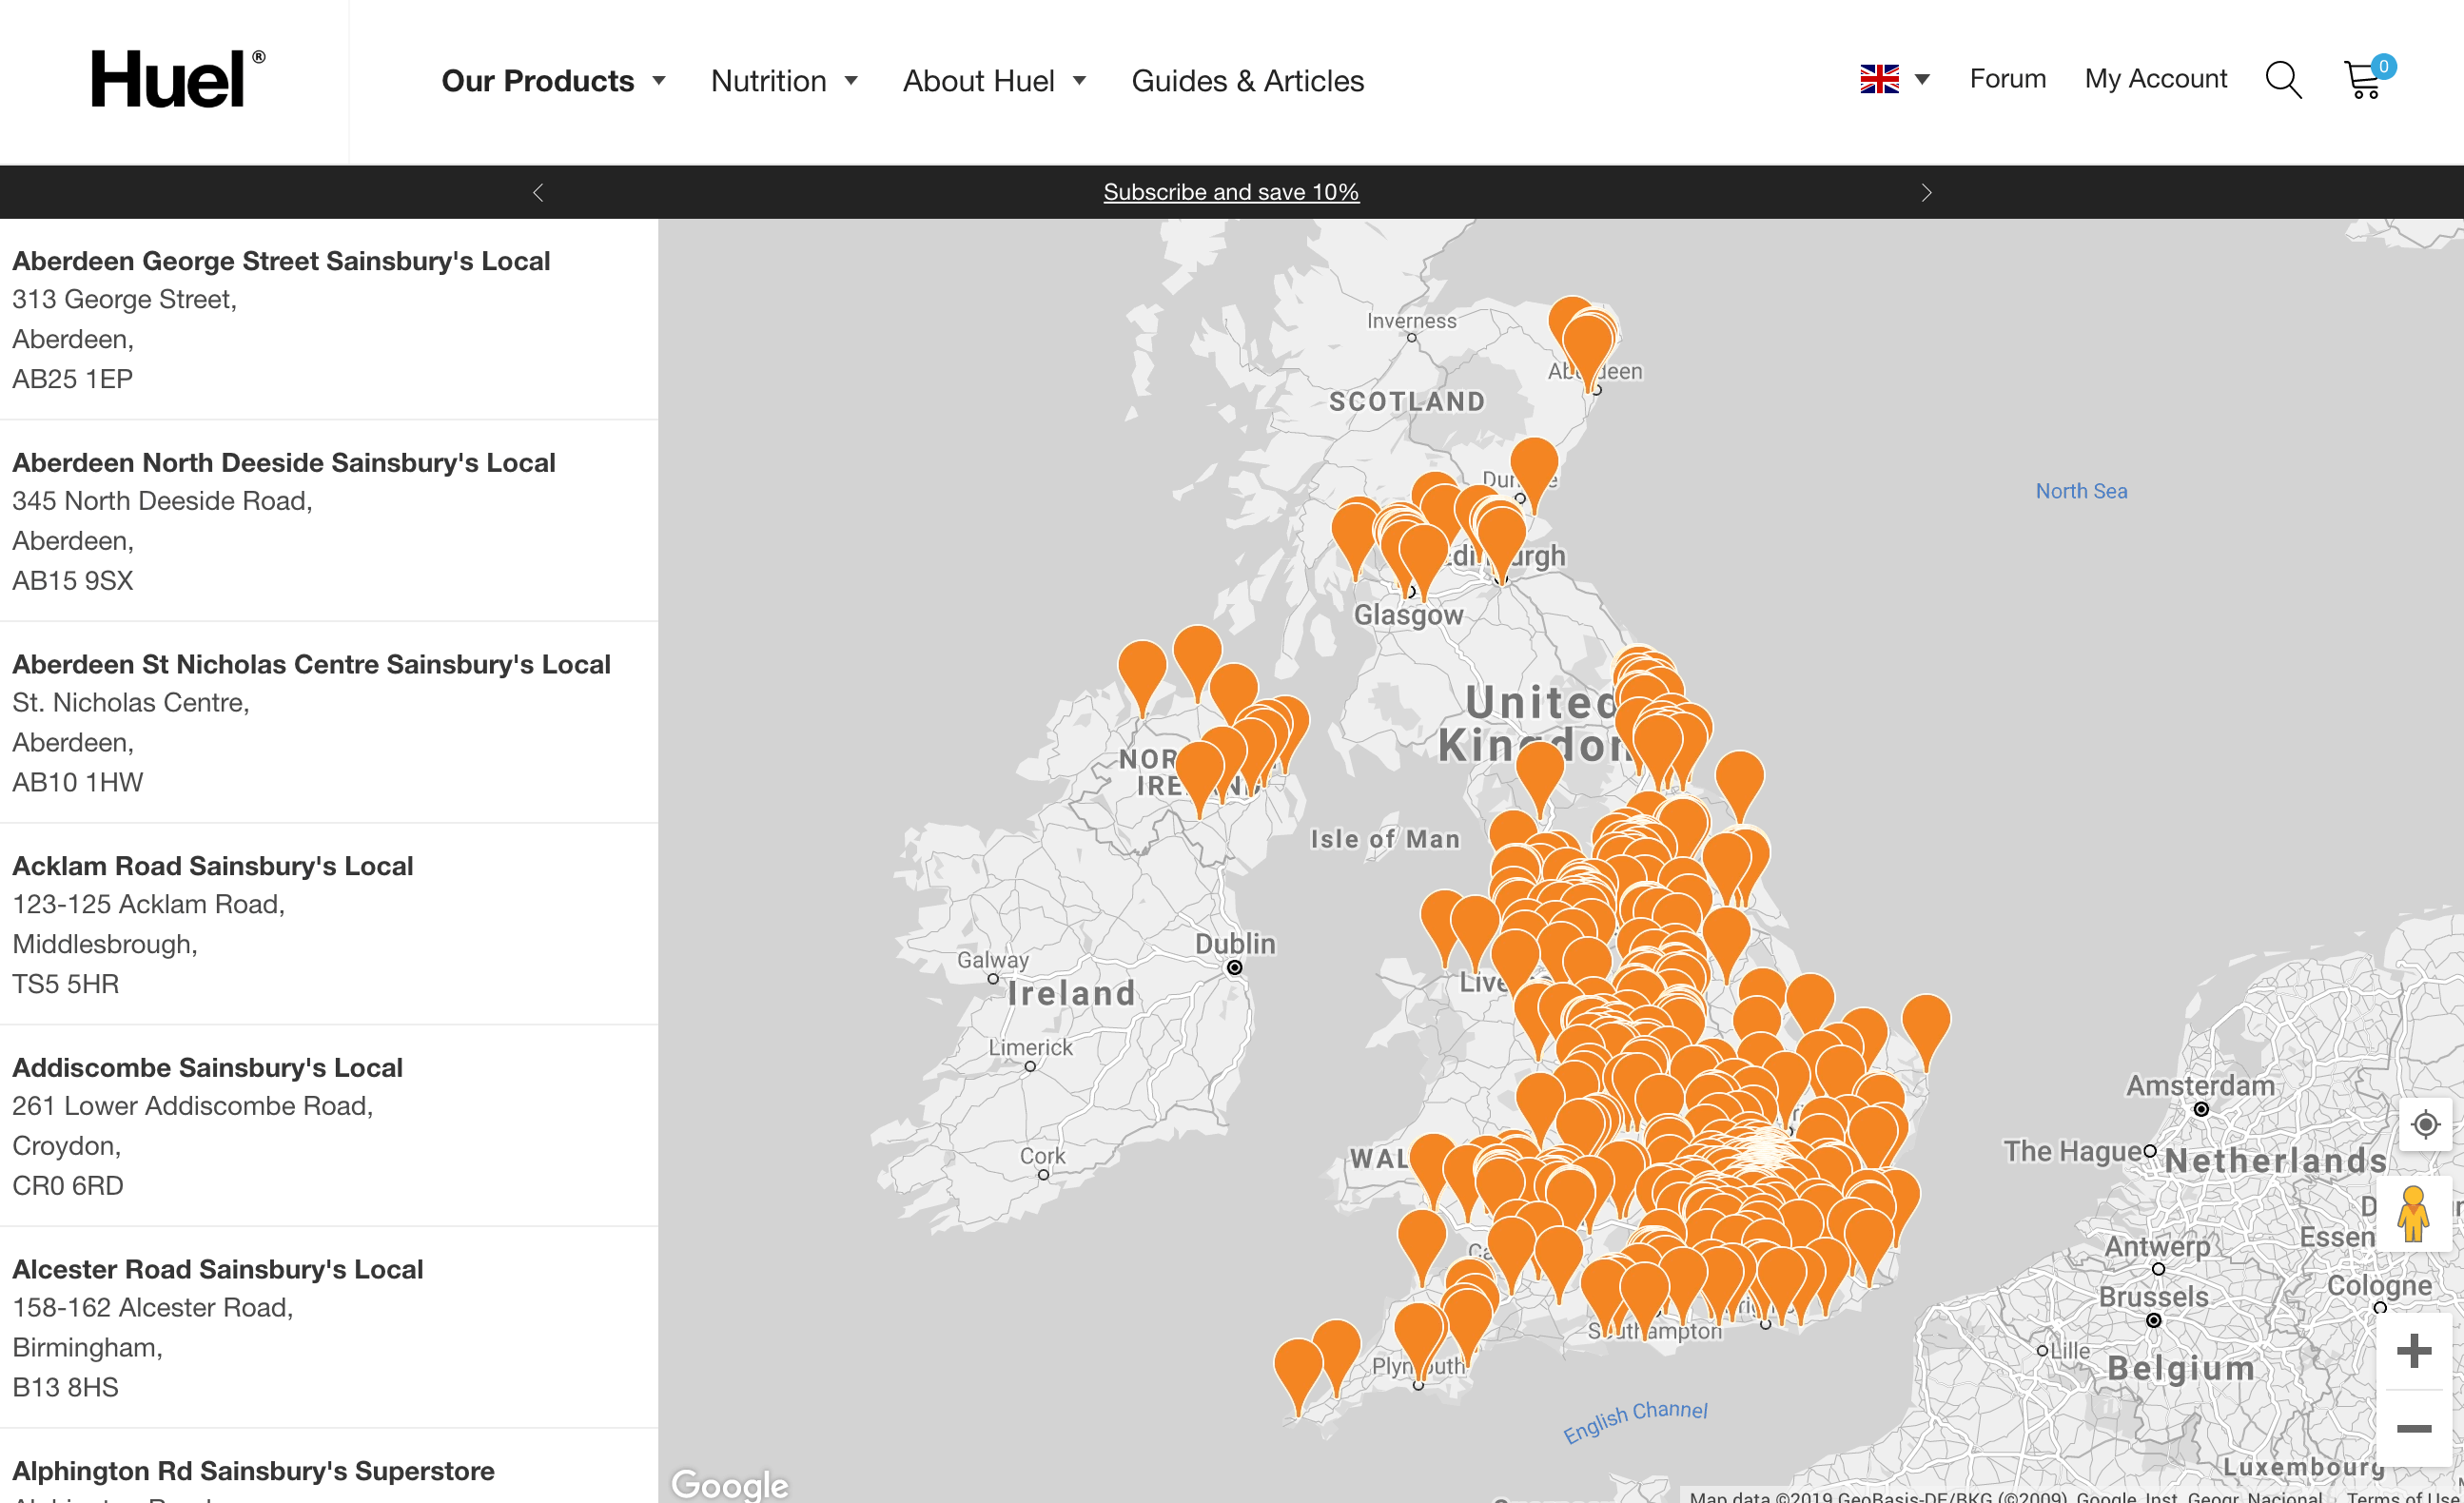Viewport: 2464px width, 1503px height.
Task: Show next announcement with right chevron
Action: 1926,192
